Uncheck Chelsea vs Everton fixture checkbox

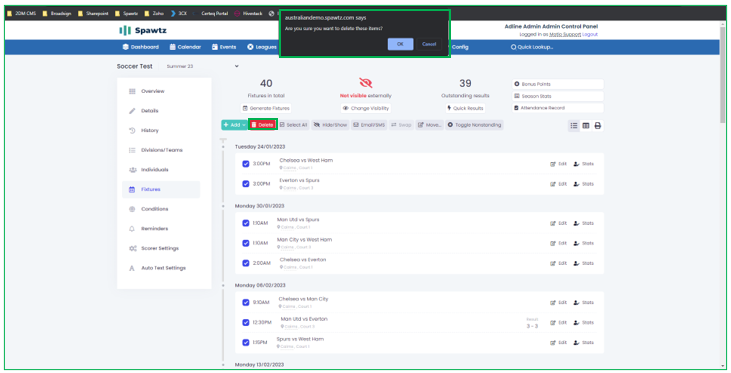point(246,263)
